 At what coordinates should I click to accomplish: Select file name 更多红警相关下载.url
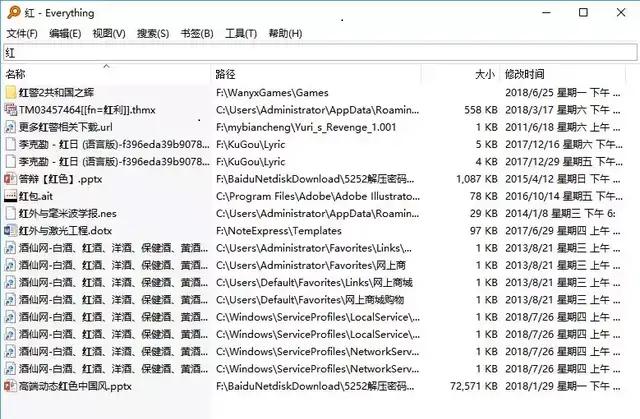pyautogui.click(x=66, y=127)
